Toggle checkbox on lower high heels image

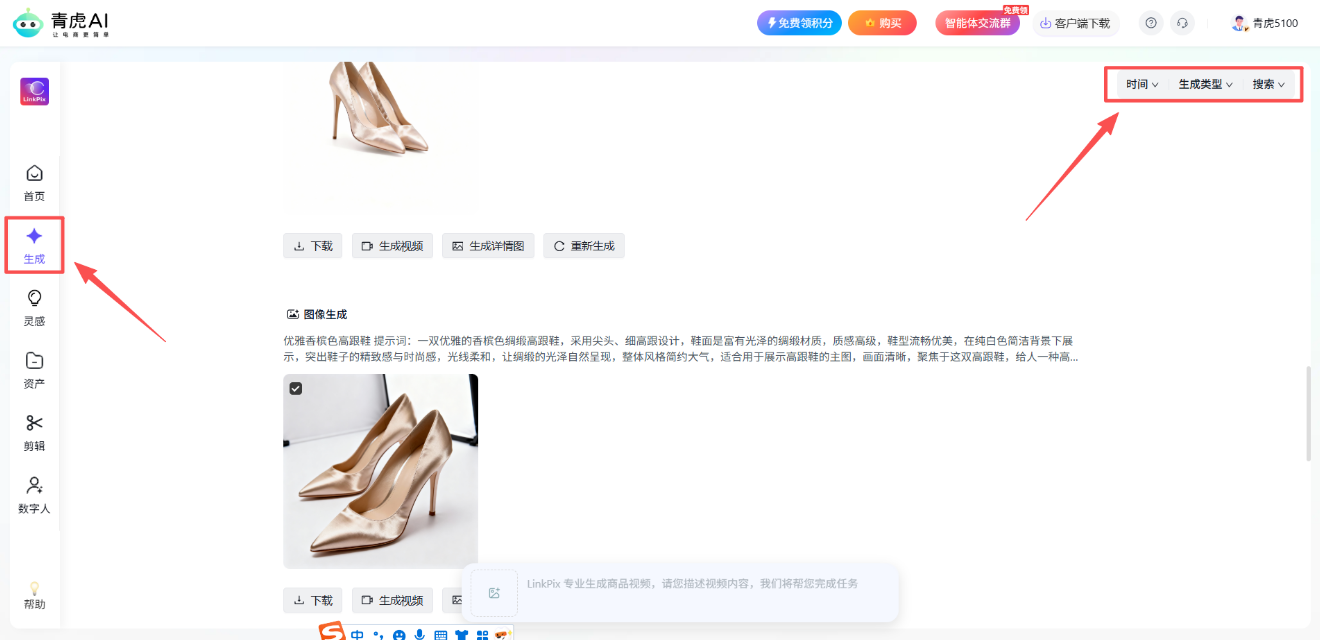(296, 388)
